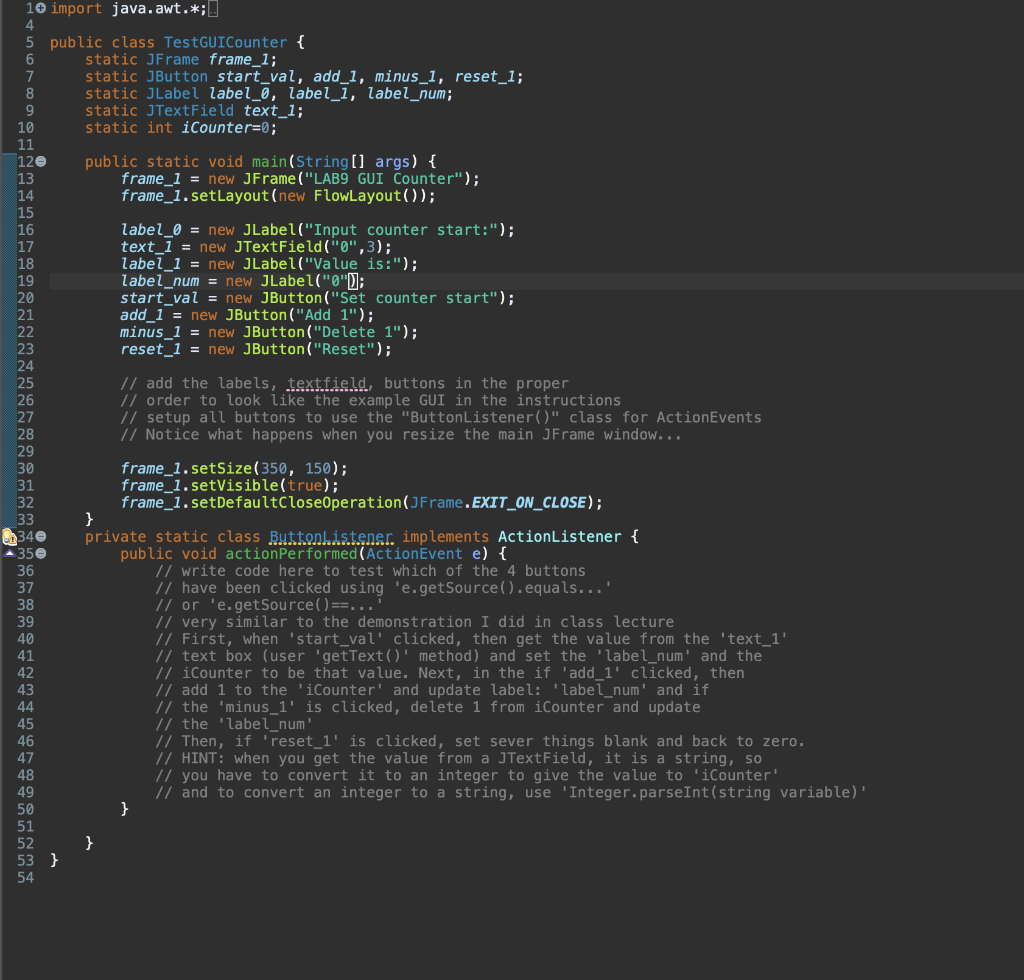The image size is (1024, 980).
Task: Click the fold minus icon at line 12
Action: [x=40, y=161]
